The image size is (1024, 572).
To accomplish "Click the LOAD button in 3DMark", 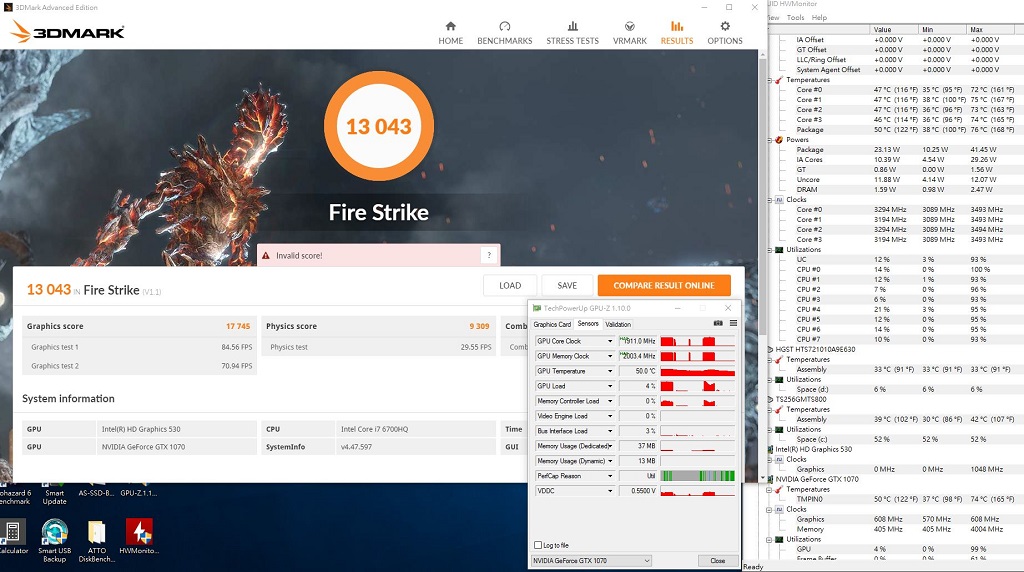I will [510, 285].
